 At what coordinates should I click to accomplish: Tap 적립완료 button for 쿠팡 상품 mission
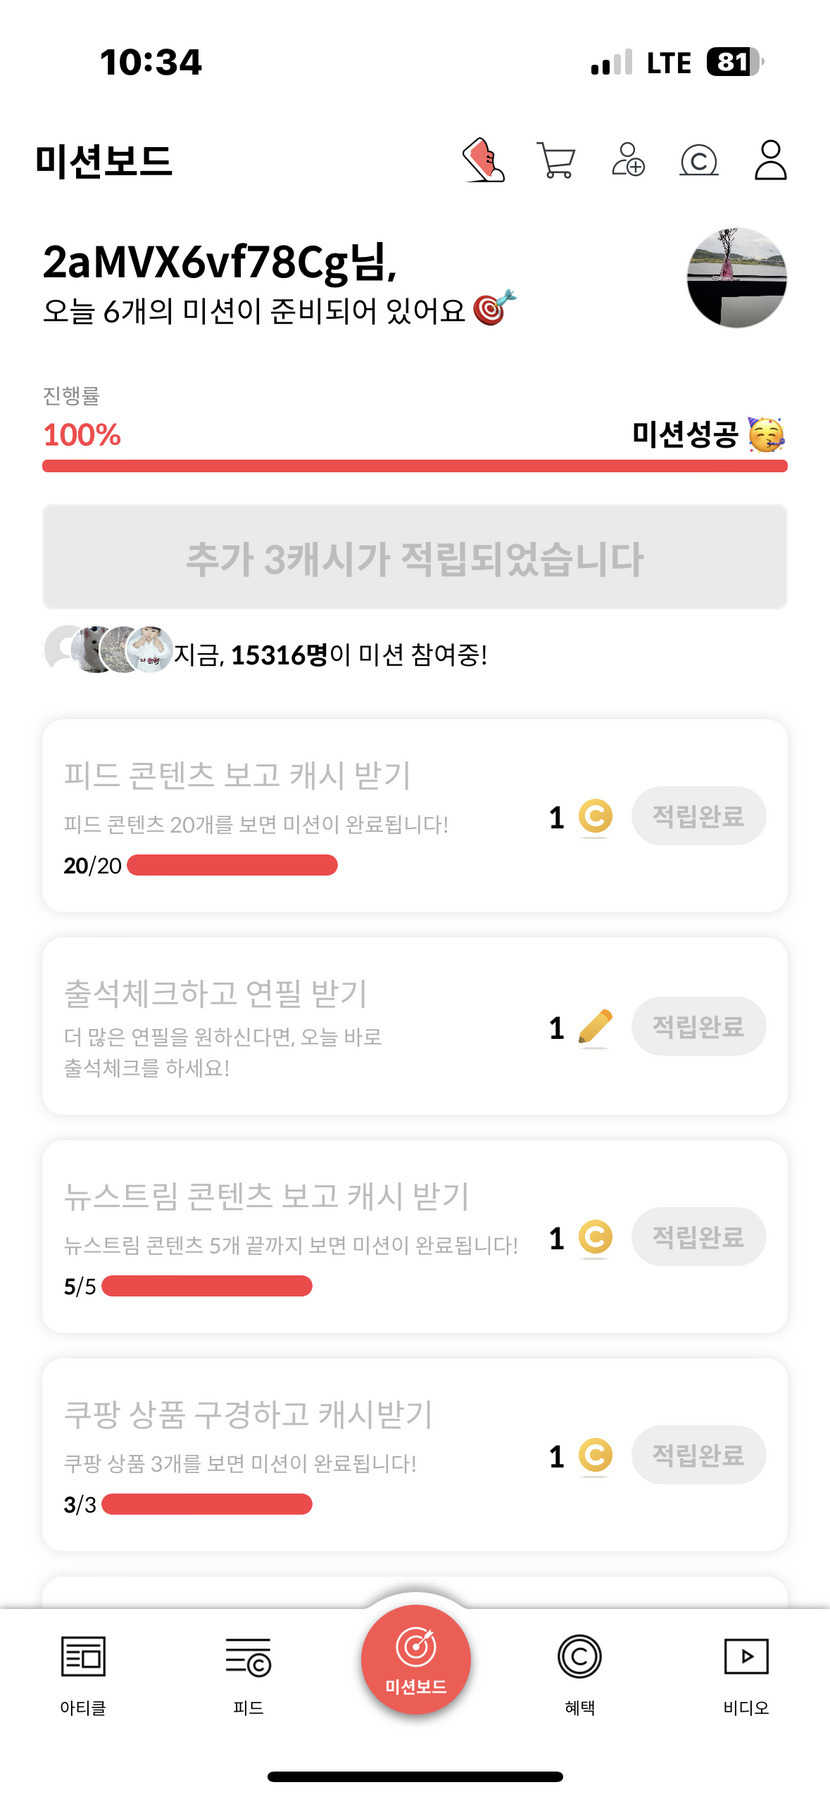coord(698,1455)
